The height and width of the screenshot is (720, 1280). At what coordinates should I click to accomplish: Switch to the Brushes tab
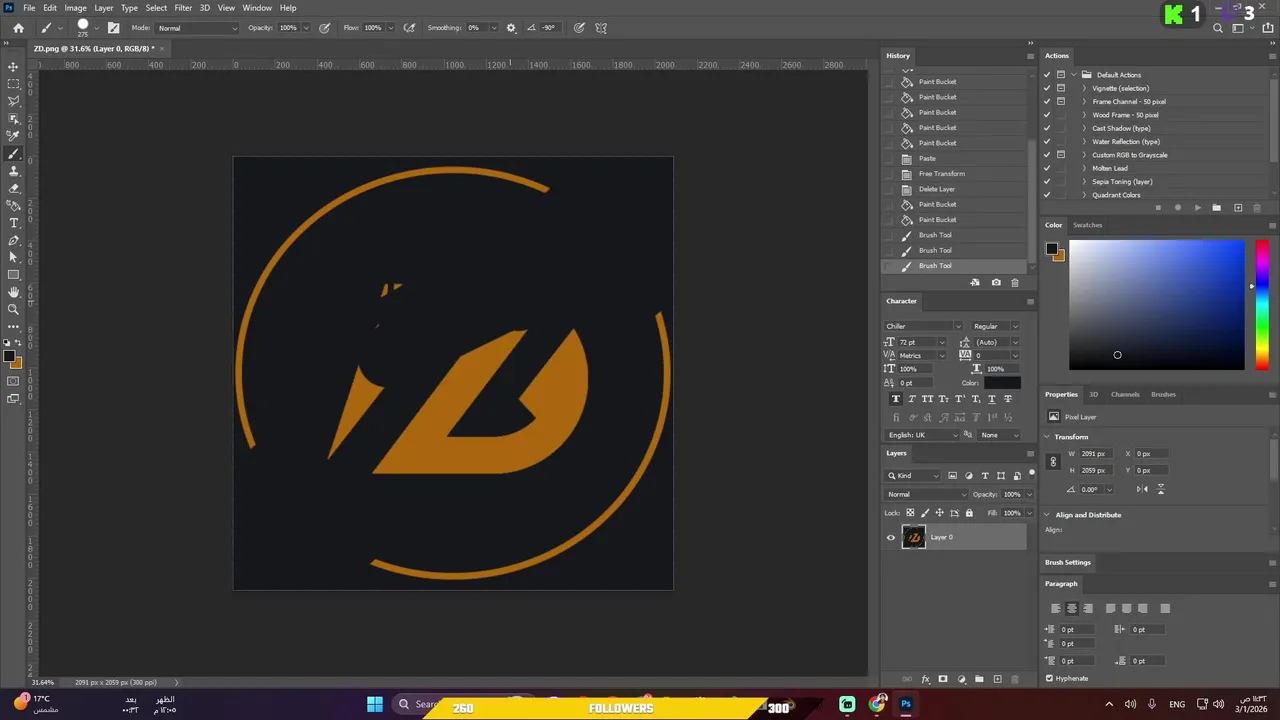pyautogui.click(x=1163, y=394)
